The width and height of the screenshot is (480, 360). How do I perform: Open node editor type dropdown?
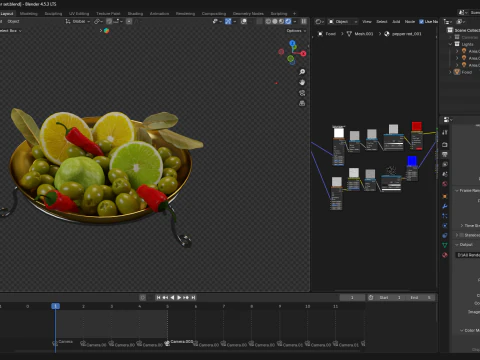pyautogui.click(x=319, y=21)
